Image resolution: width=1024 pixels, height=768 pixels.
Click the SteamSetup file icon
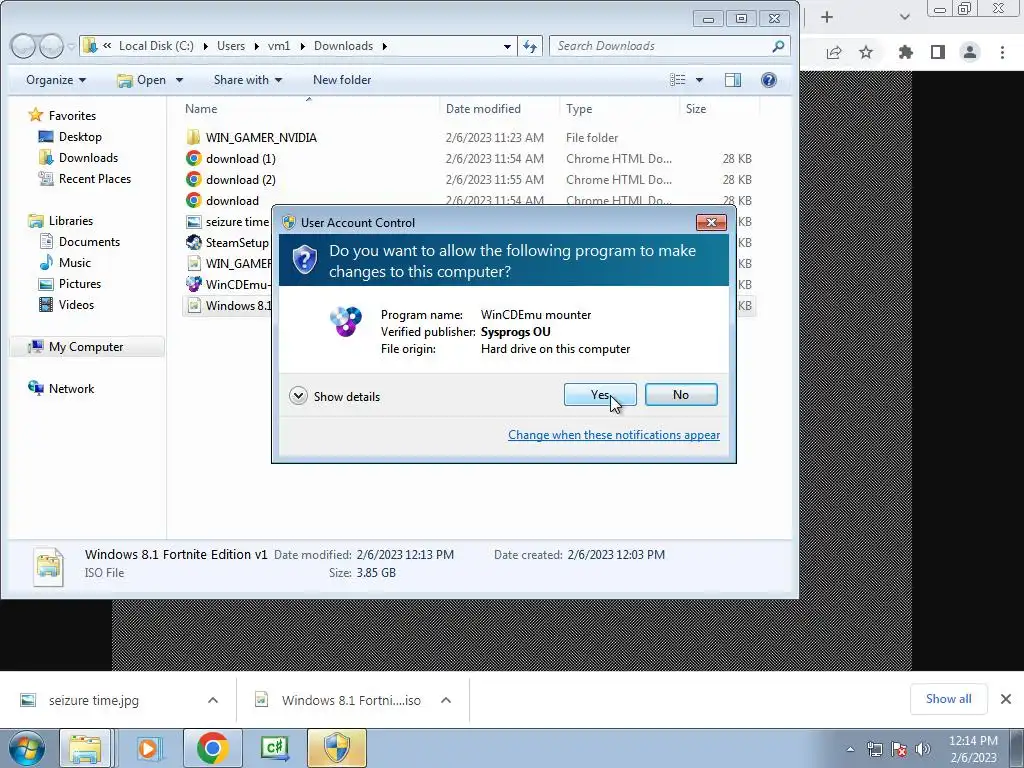[x=193, y=242]
